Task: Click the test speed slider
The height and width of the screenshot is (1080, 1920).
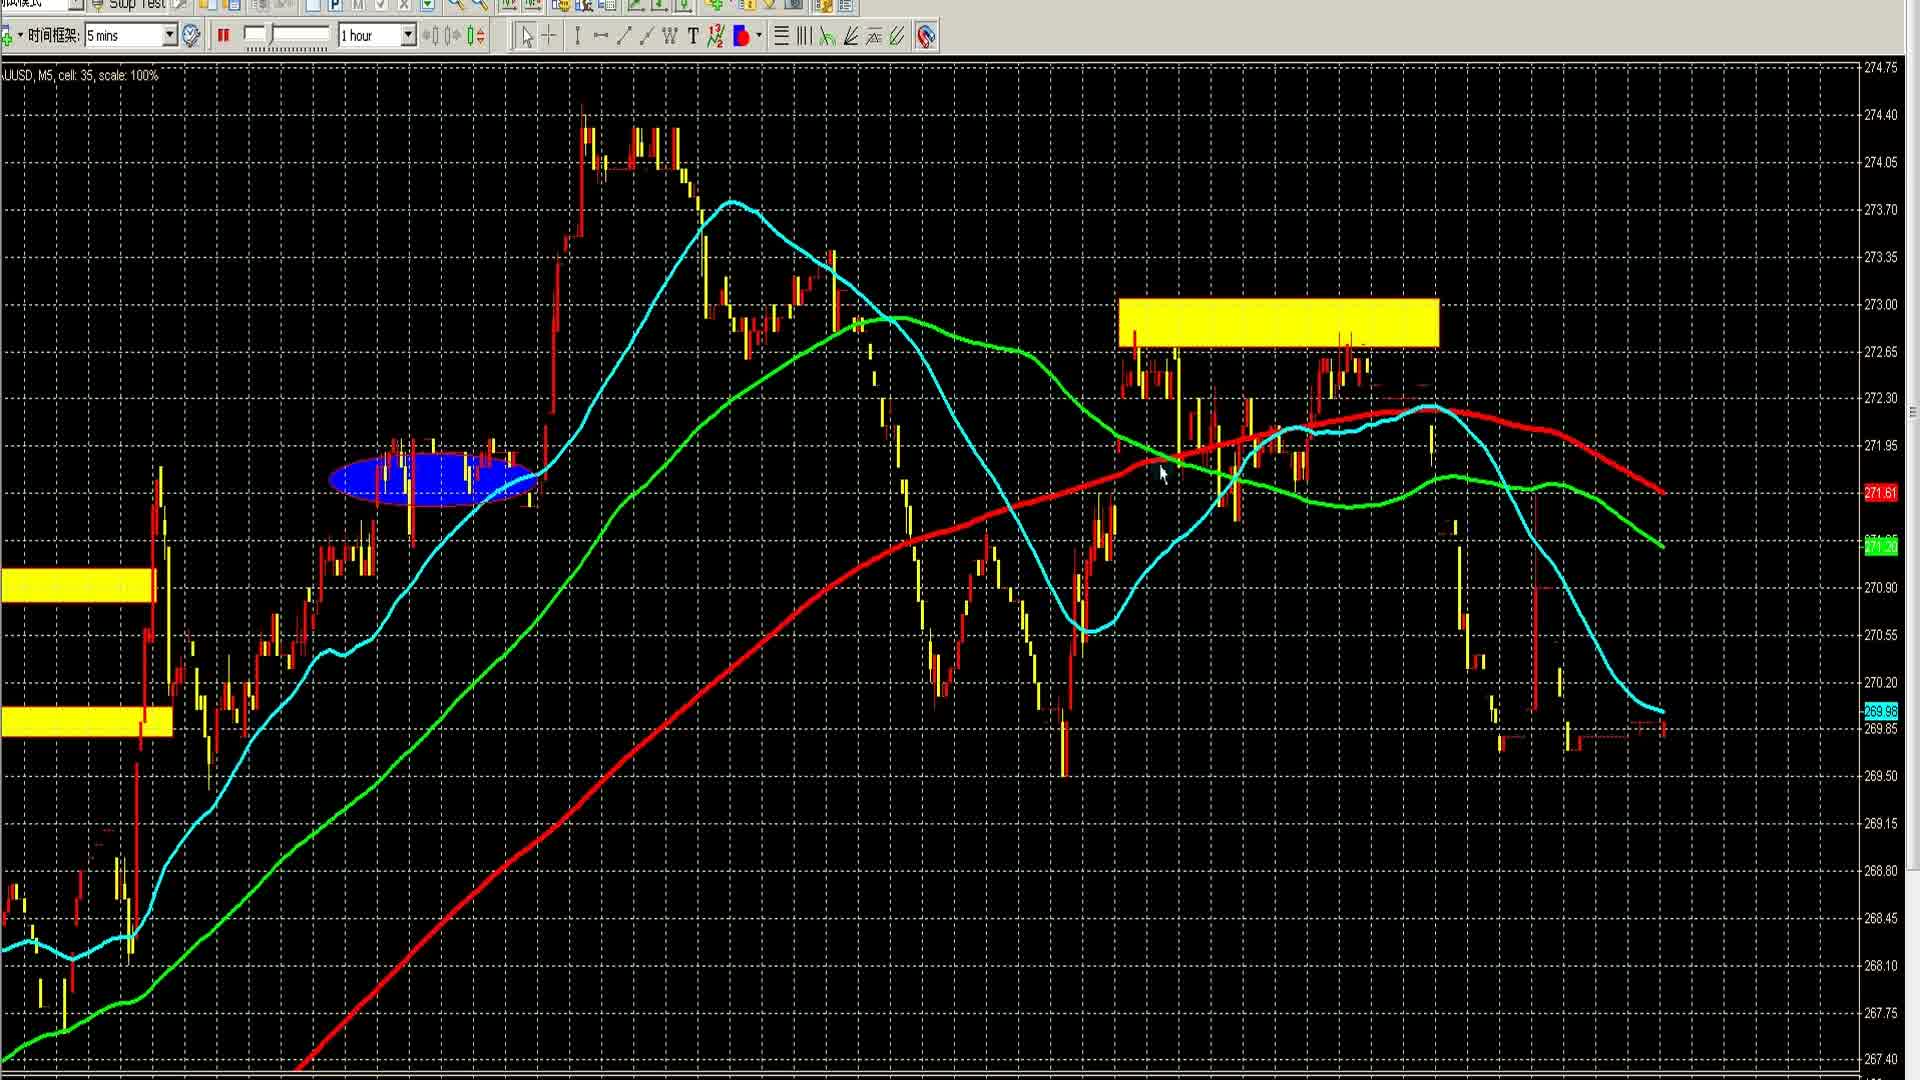Action: click(x=287, y=36)
